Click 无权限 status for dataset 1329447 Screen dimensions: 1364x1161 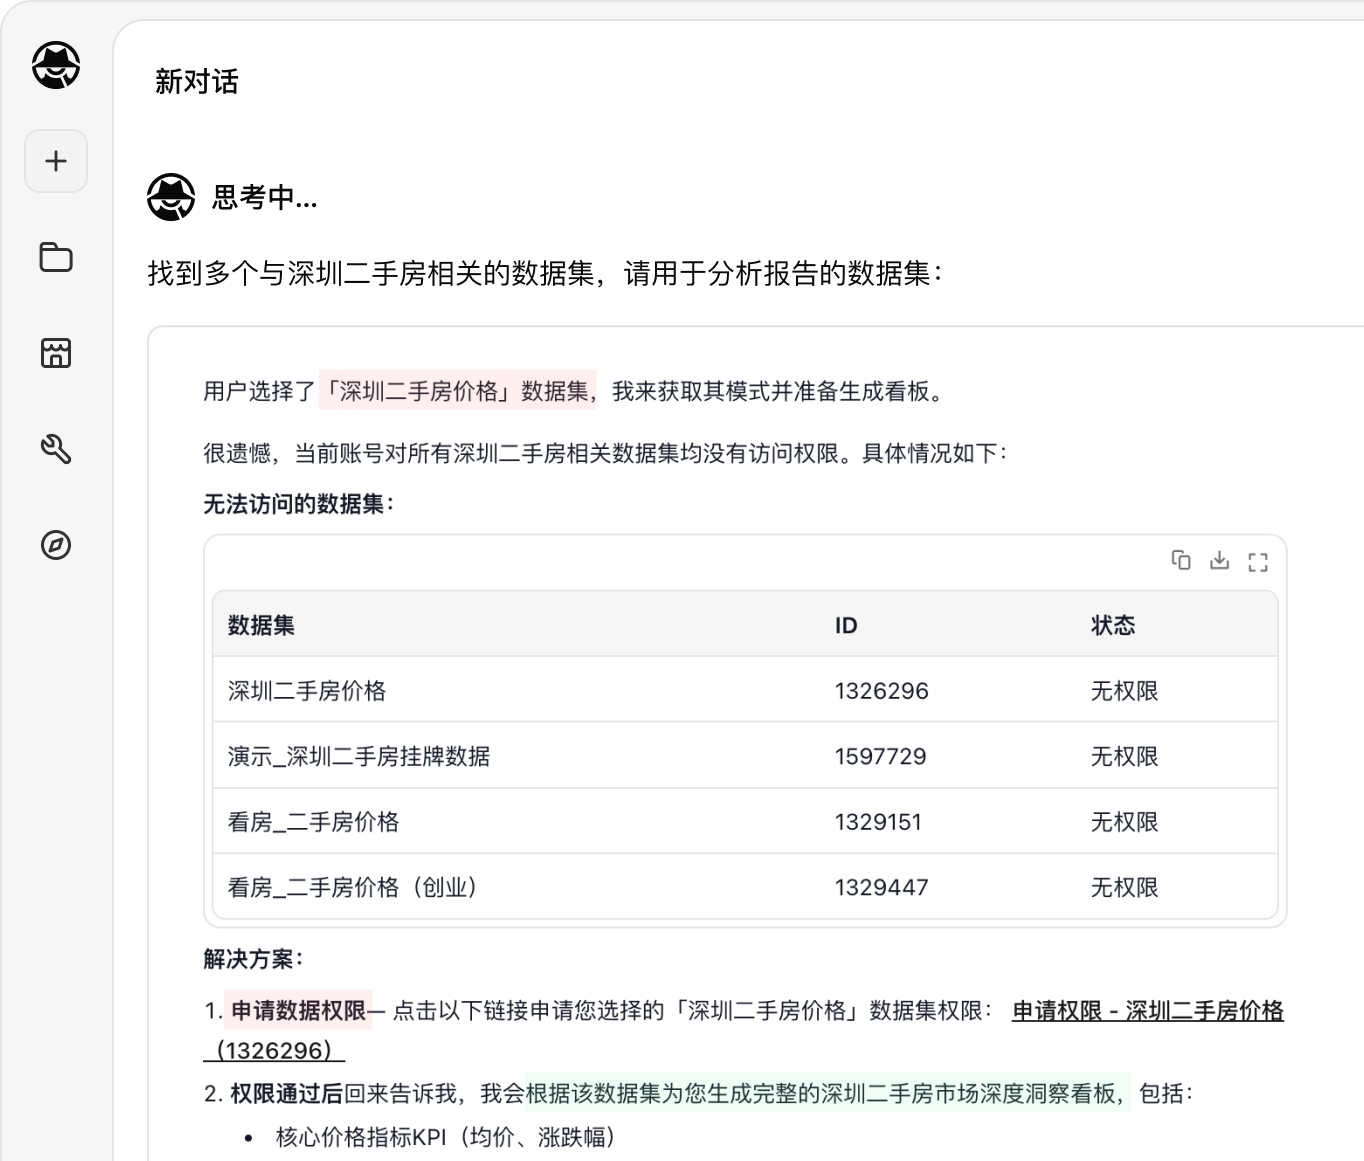point(1124,887)
